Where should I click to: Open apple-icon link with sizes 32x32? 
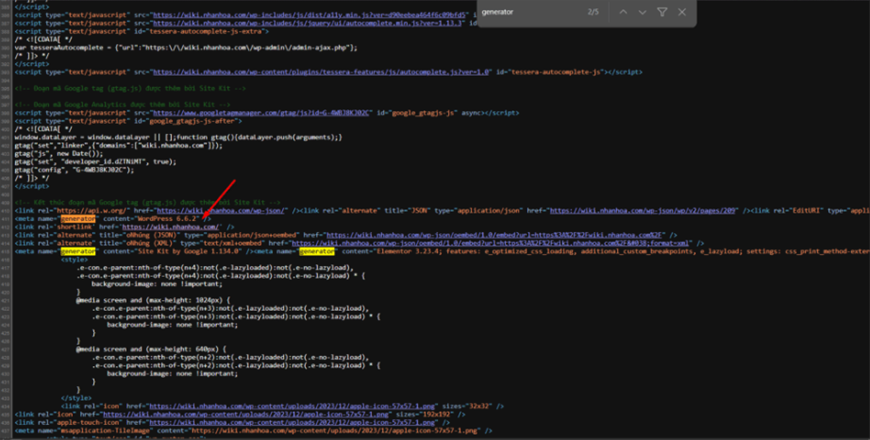point(293,406)
